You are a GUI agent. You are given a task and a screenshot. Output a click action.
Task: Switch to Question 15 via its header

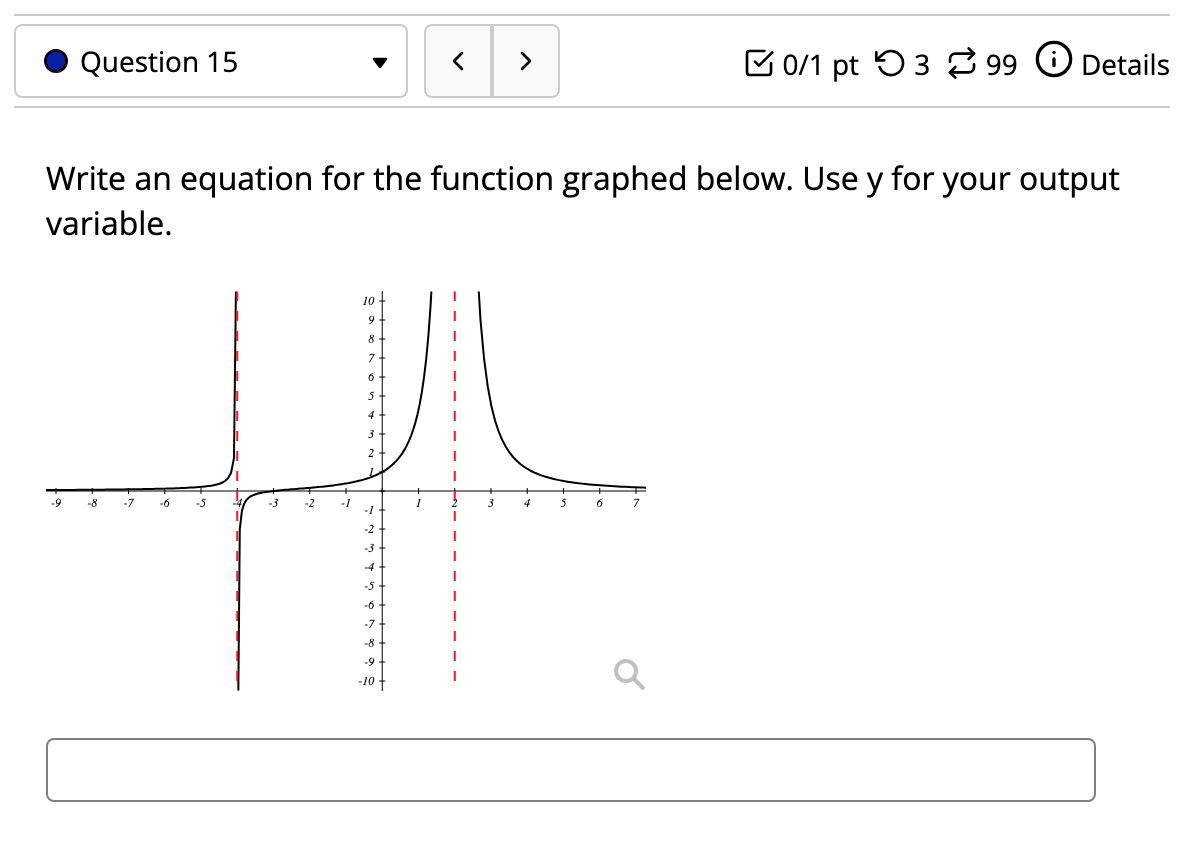coord(160,62)
